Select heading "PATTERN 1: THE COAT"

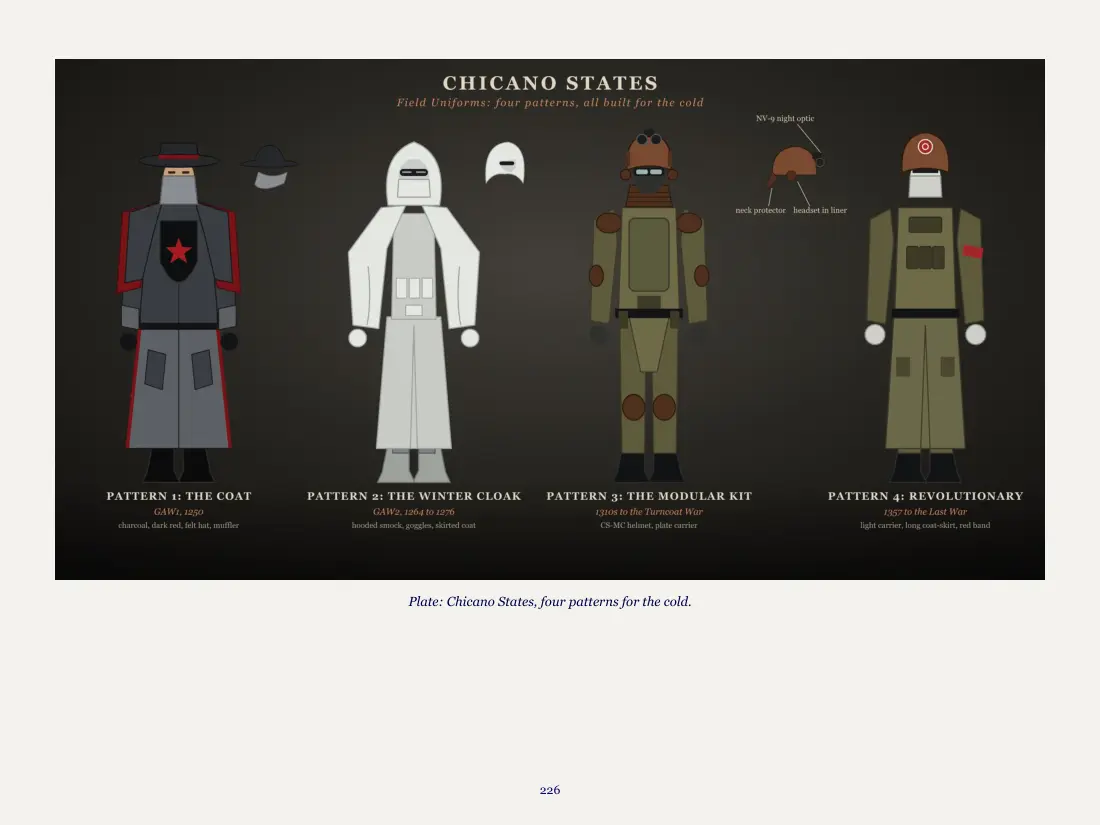coord(179,496)
